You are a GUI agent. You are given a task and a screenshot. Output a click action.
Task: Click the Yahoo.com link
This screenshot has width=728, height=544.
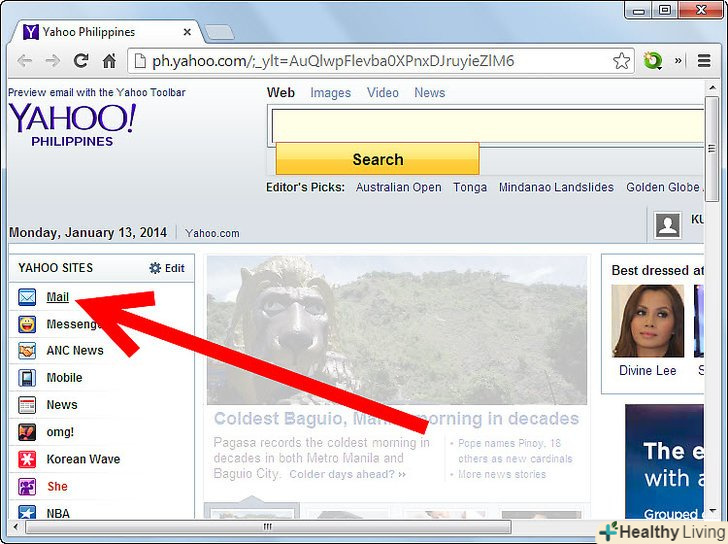(x=212, y=233)
